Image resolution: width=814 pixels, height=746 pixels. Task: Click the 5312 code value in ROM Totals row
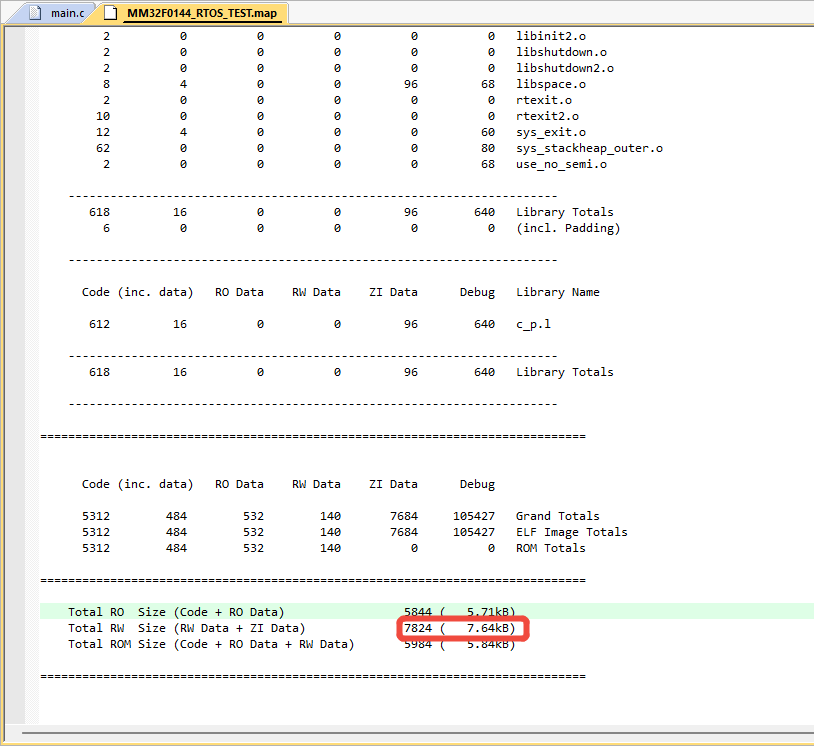96,548
